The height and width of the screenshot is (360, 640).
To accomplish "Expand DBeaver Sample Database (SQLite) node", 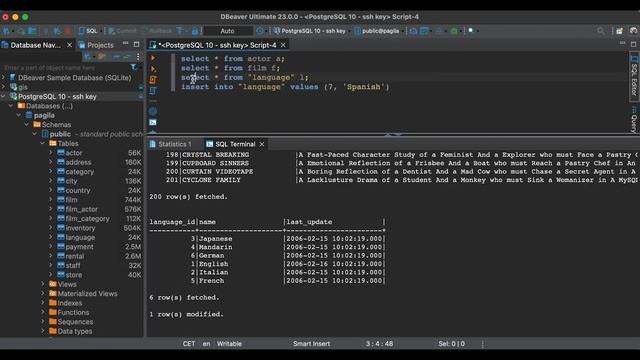I will coord(4,77).
